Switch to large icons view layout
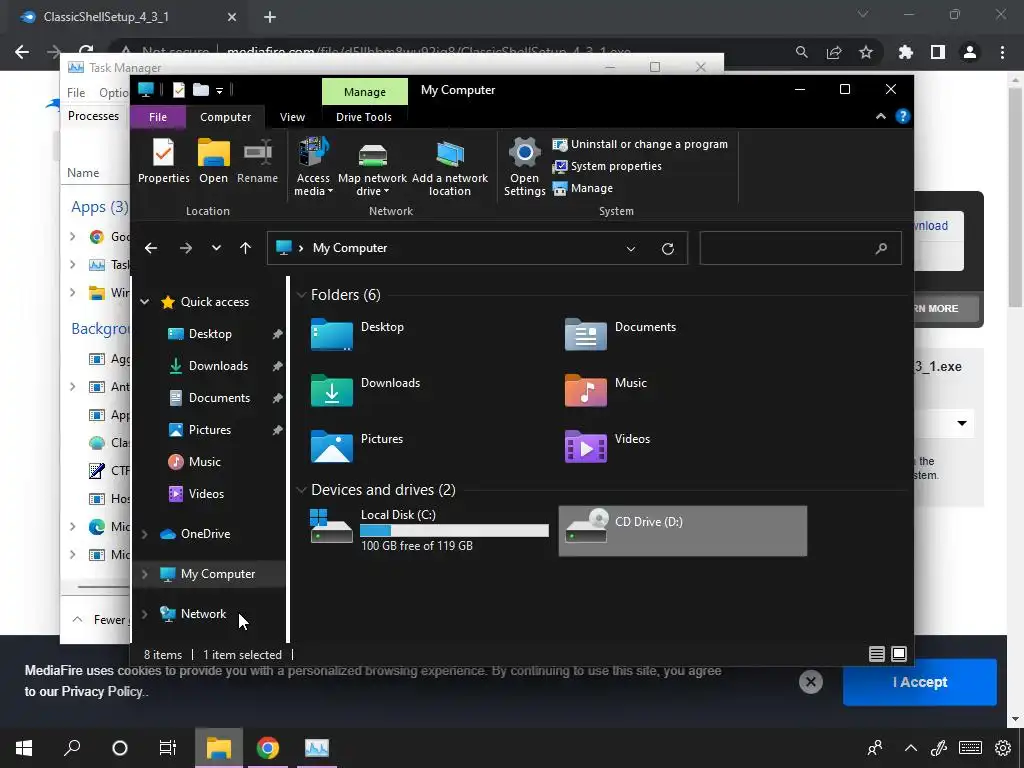 click(x=899, y=654)
